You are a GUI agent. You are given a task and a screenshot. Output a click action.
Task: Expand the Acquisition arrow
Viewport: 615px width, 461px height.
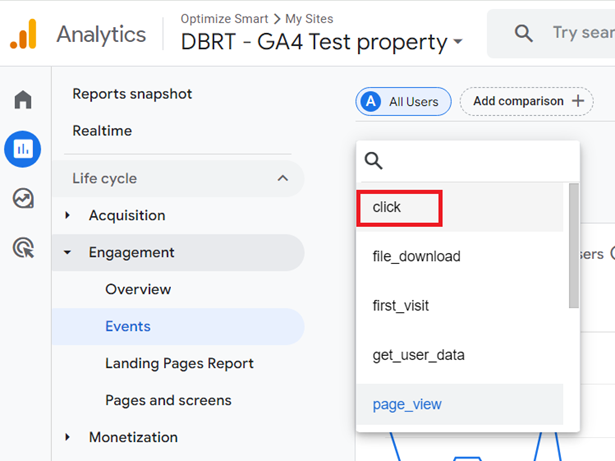tap(67, 215)
